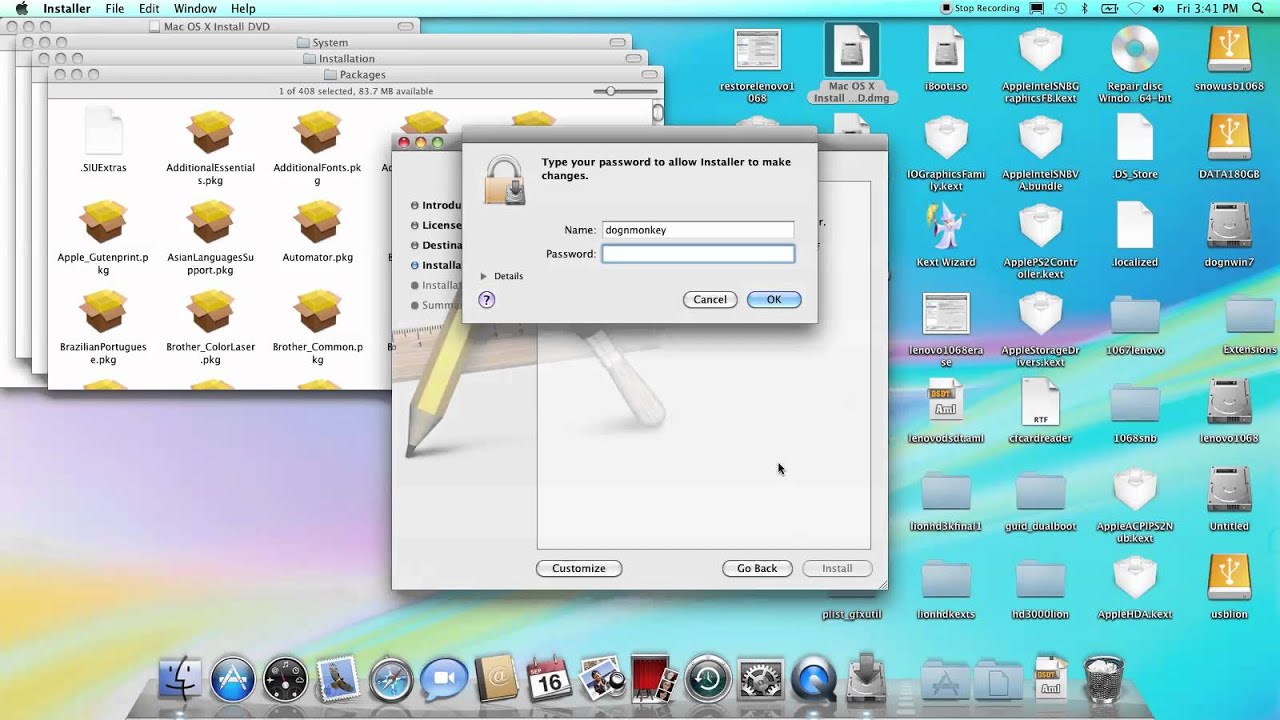Select Mac OS X Install DVD.dmg on desktop
This screenshot has height=720, width=1280.
851,51
